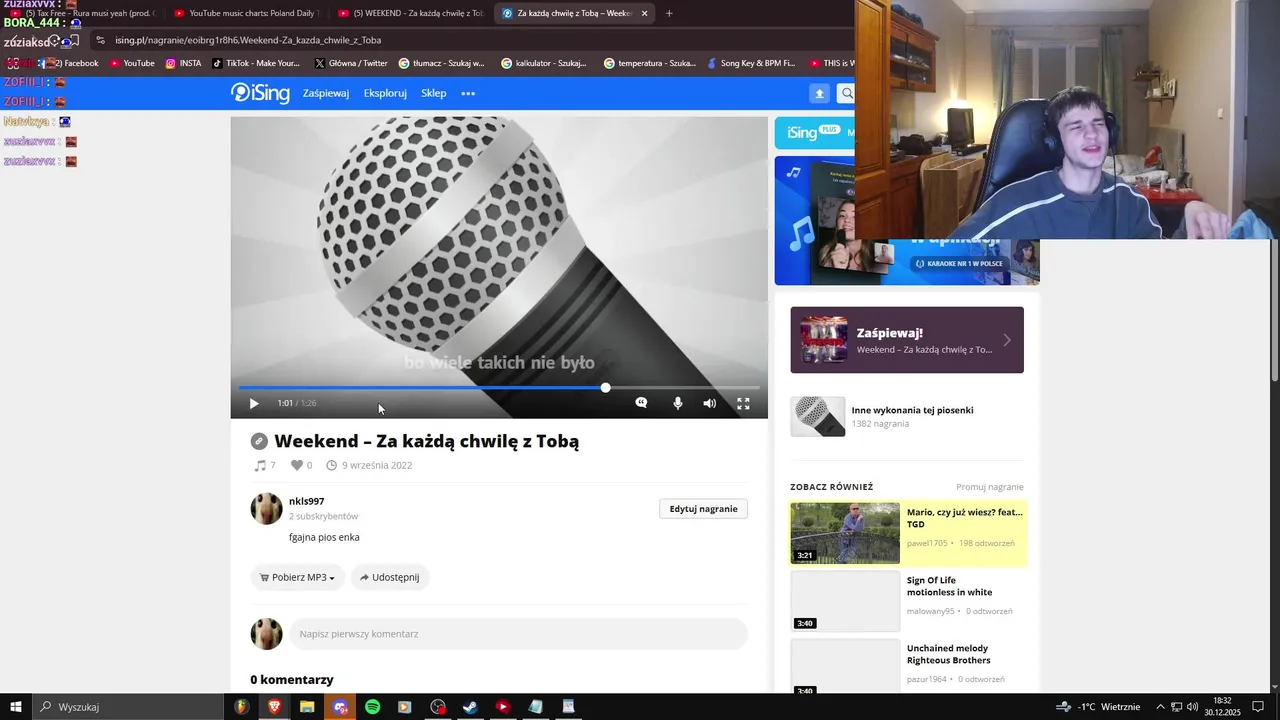Click the heart like icon under the title
Screen dimensions: 1280x720
(x=296, y=465)
